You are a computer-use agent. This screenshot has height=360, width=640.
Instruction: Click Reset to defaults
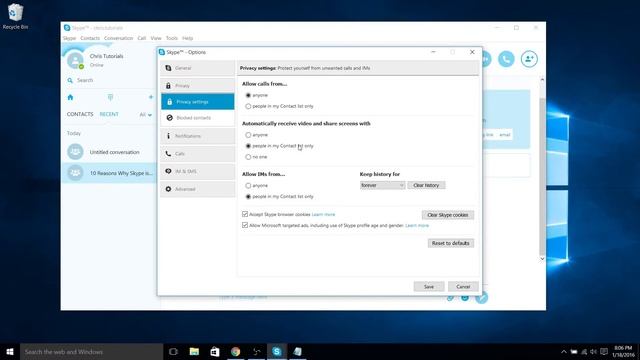click(451, 243)
